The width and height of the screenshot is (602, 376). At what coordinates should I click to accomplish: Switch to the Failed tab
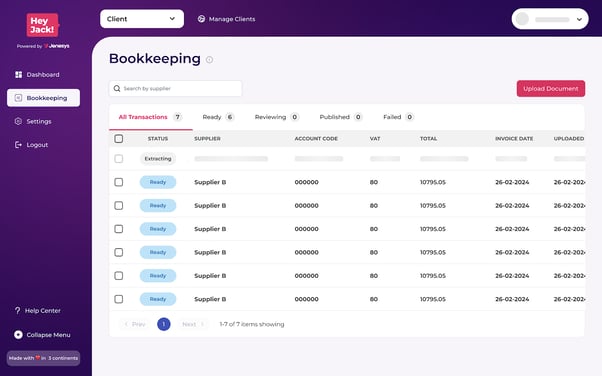pos(399,117)
